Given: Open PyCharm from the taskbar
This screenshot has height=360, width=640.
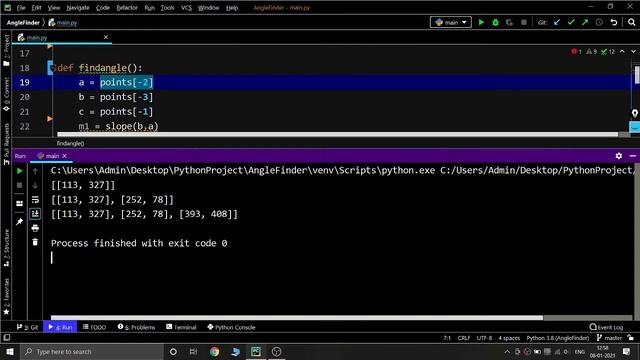Looking at the screenshot, I should (256, 351).
